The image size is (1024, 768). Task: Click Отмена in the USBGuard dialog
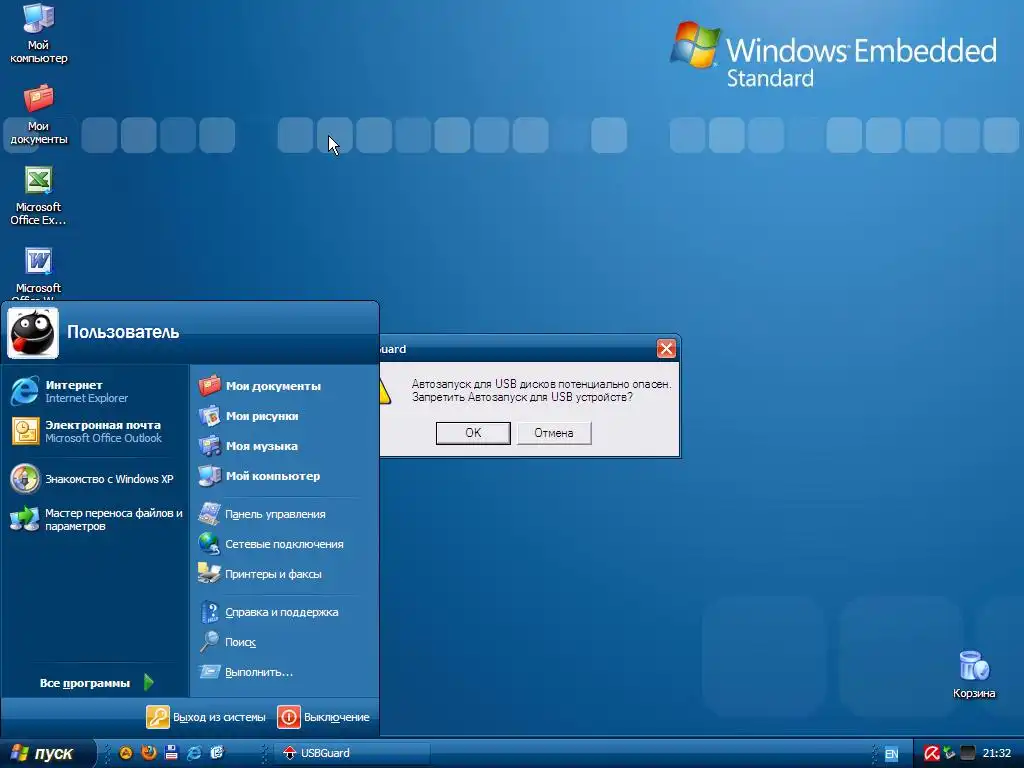[x=554, y=433]
